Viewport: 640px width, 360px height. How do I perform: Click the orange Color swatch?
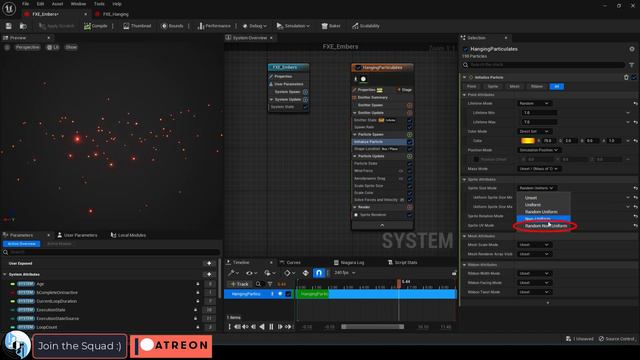[x=527, y=140]
